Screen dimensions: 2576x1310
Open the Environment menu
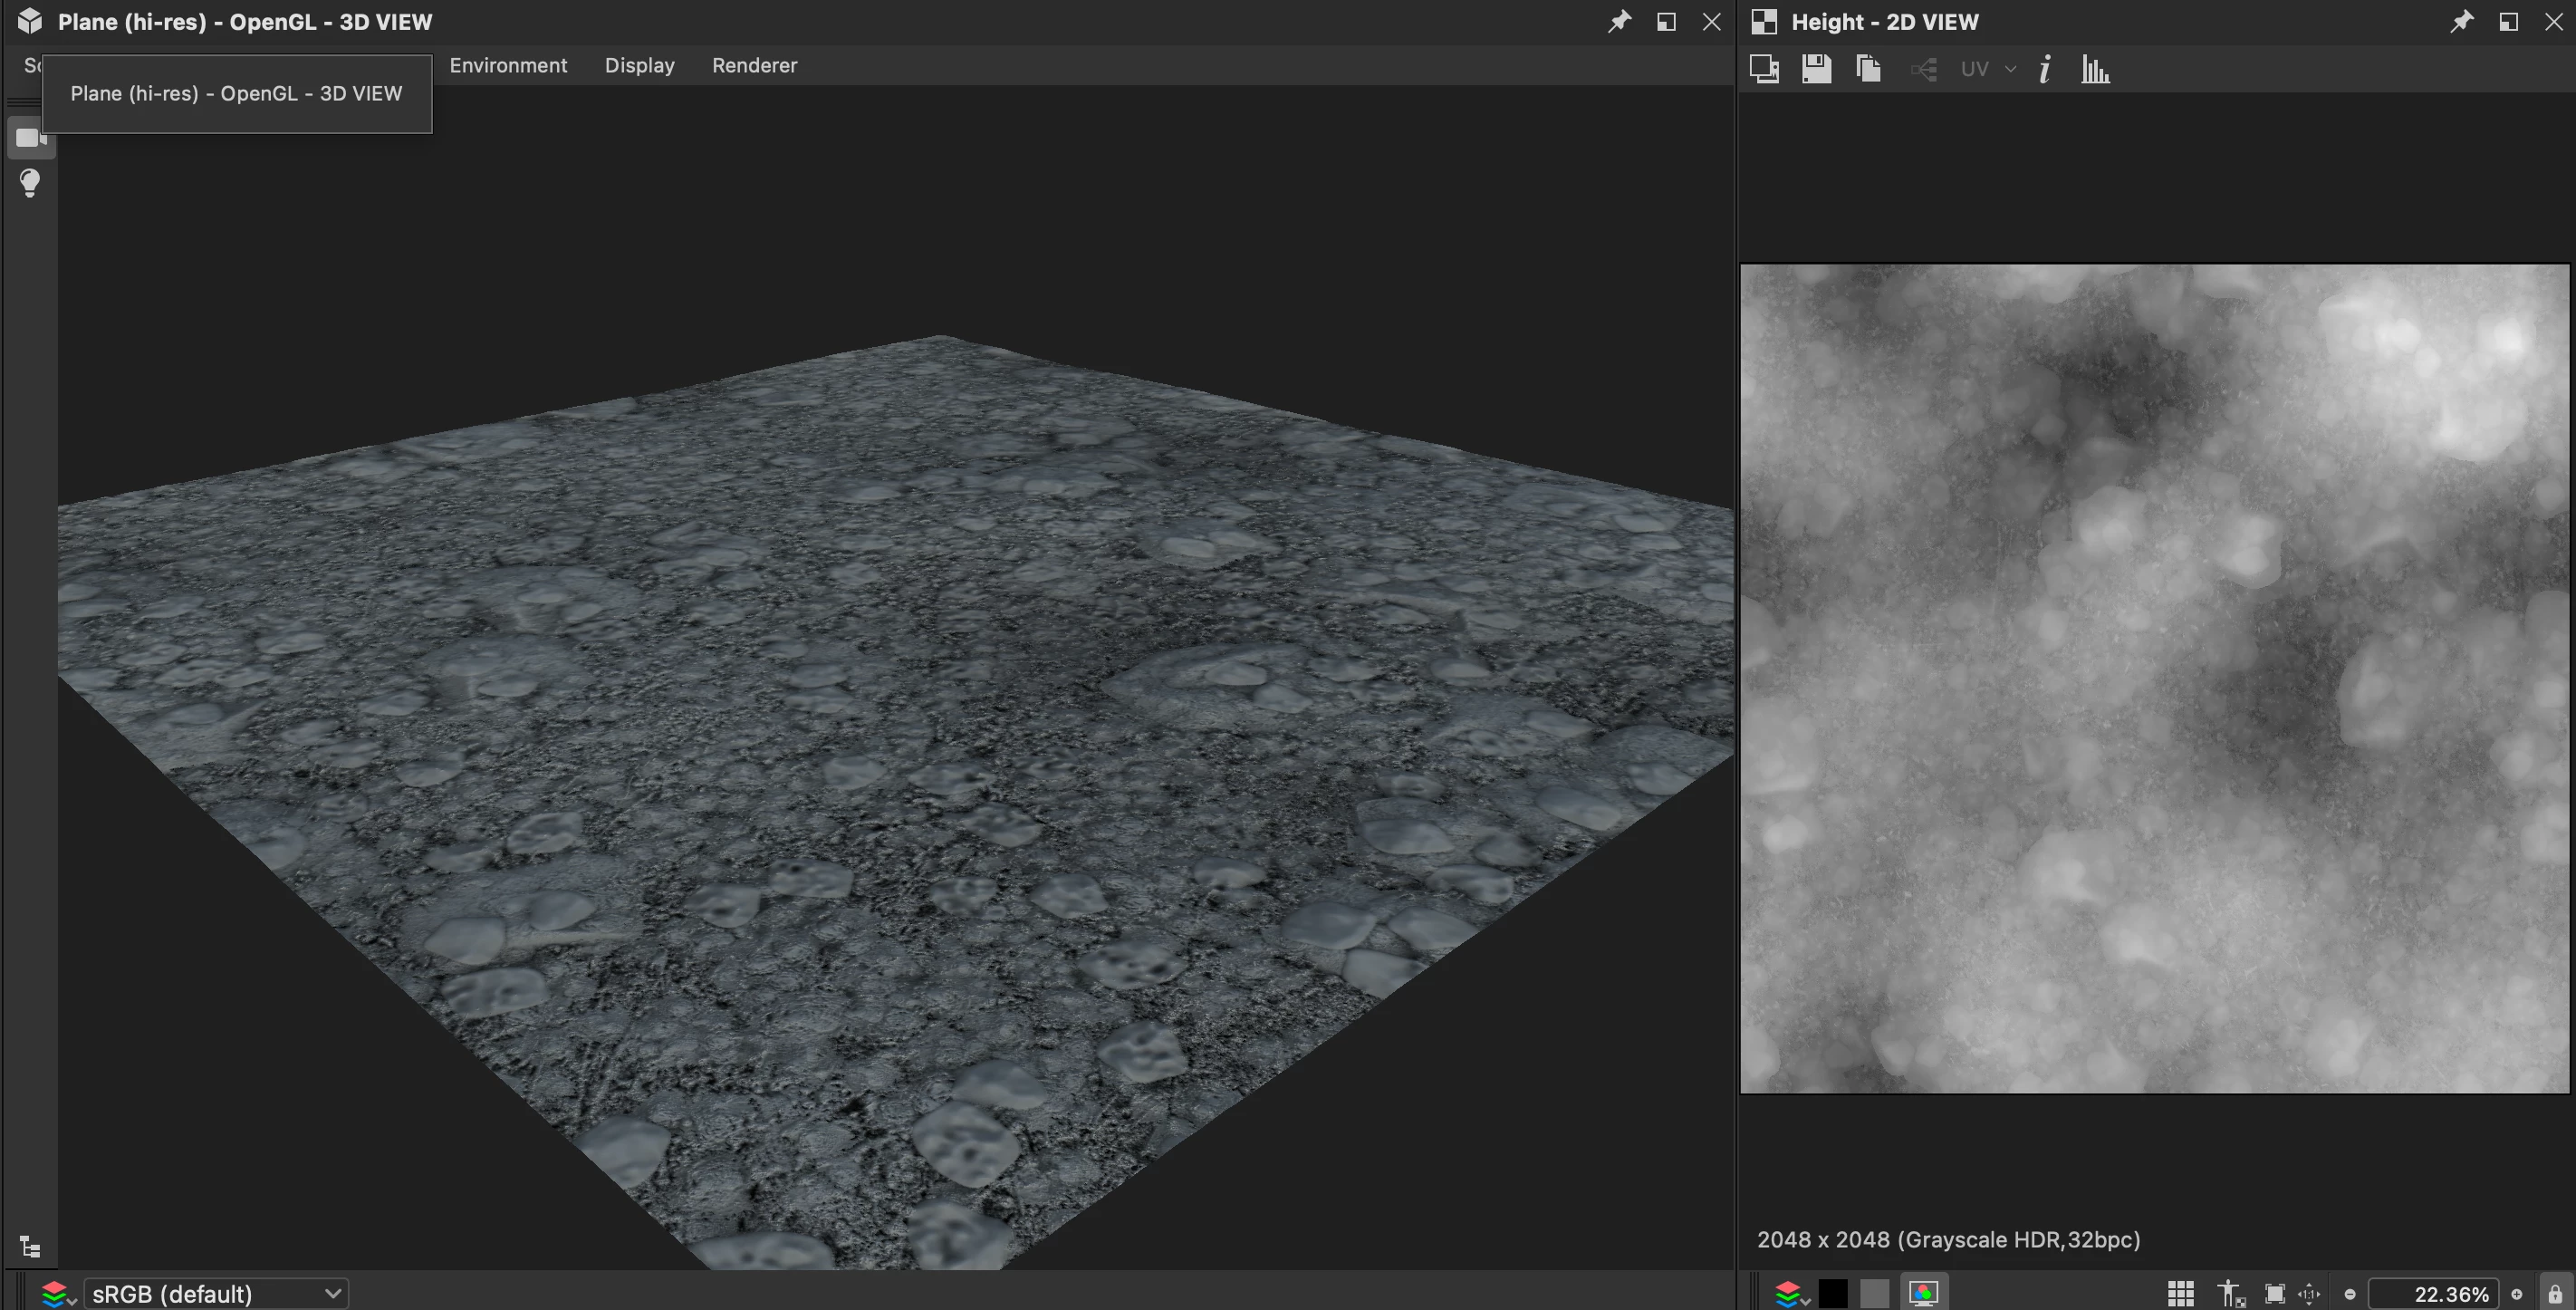coord(508,65)
